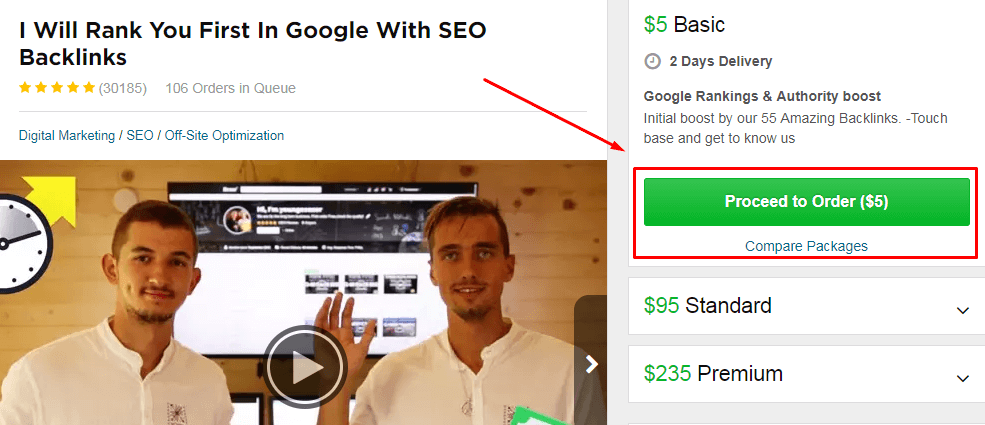985x425 pixels.
Task: Select the $235 Premium package title
Action: pyautogui.click(x=713, y=374)
